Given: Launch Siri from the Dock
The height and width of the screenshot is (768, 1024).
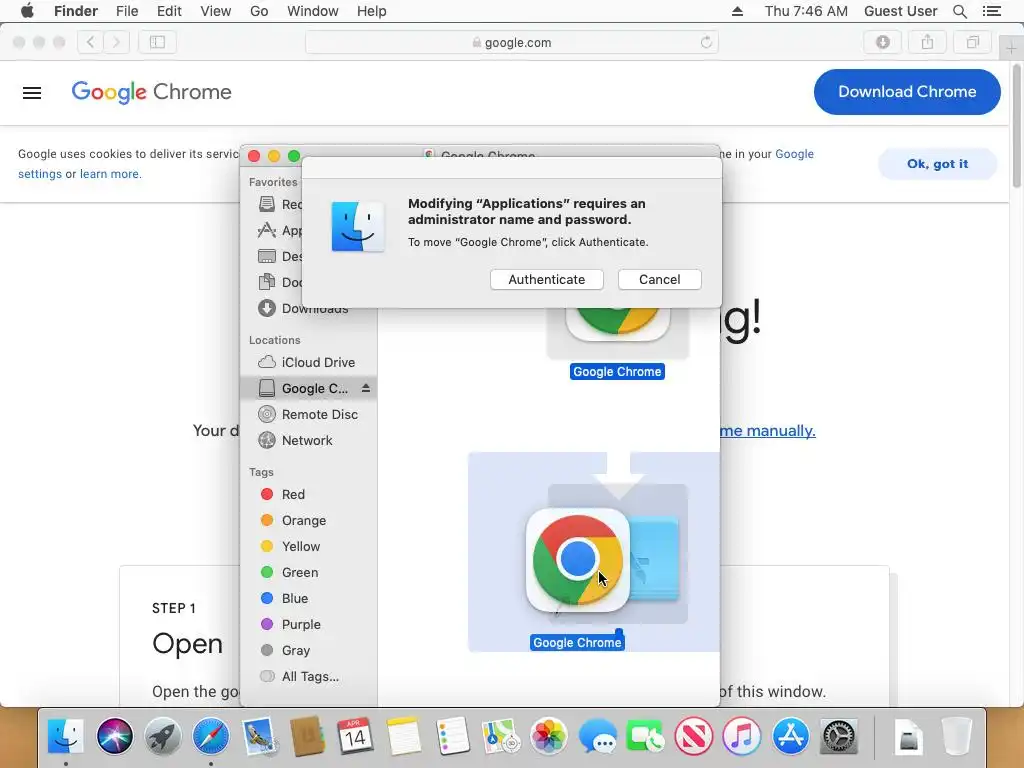Looking at the screenshot, I should [114, 737].
